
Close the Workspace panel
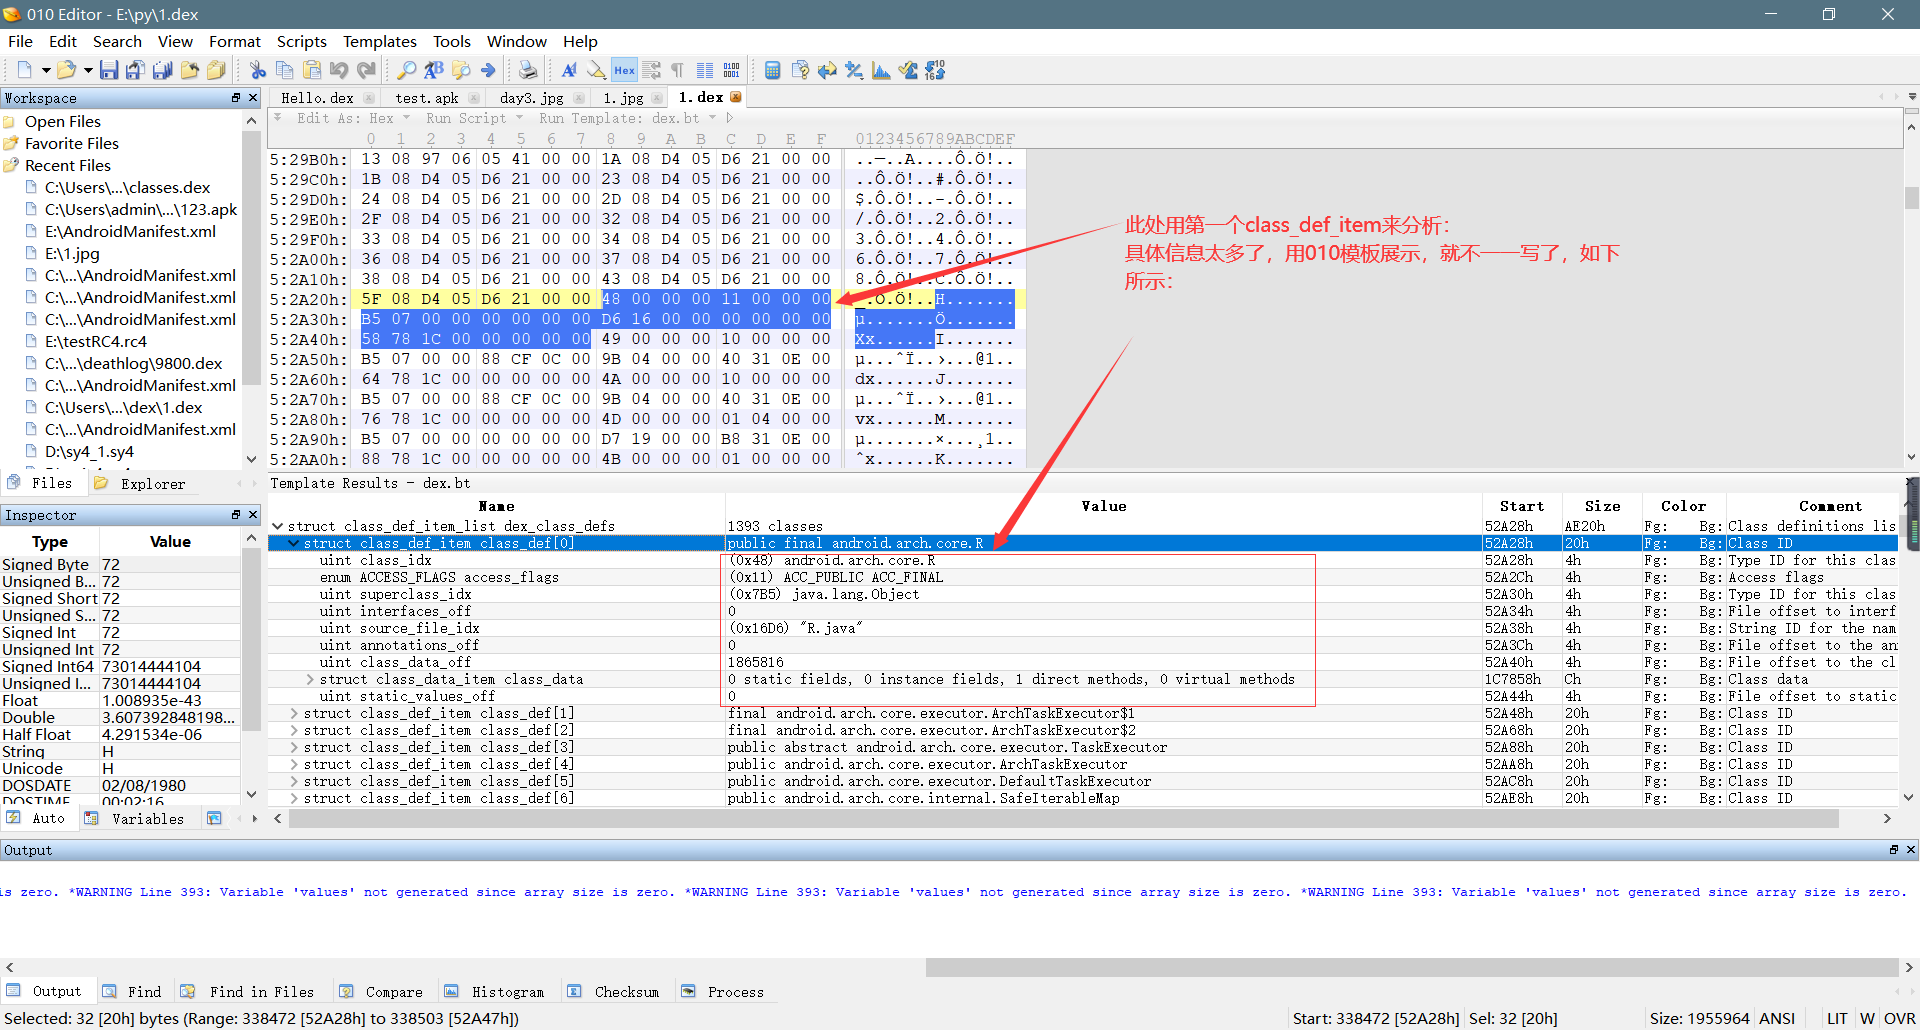253,98
